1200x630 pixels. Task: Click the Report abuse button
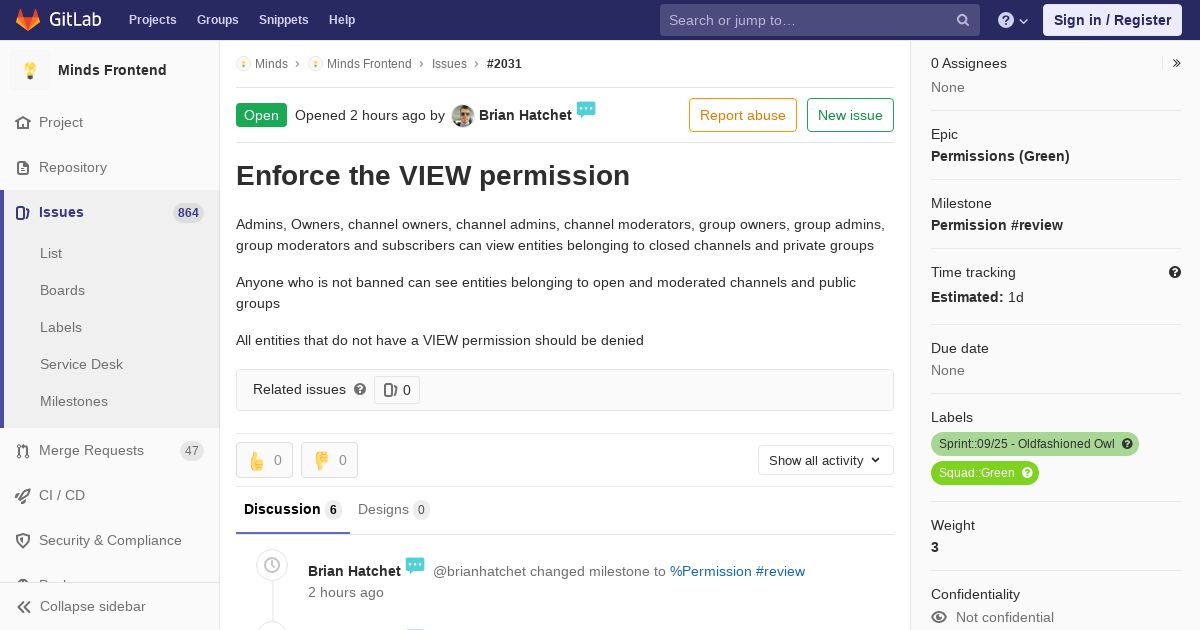(743, 115)
